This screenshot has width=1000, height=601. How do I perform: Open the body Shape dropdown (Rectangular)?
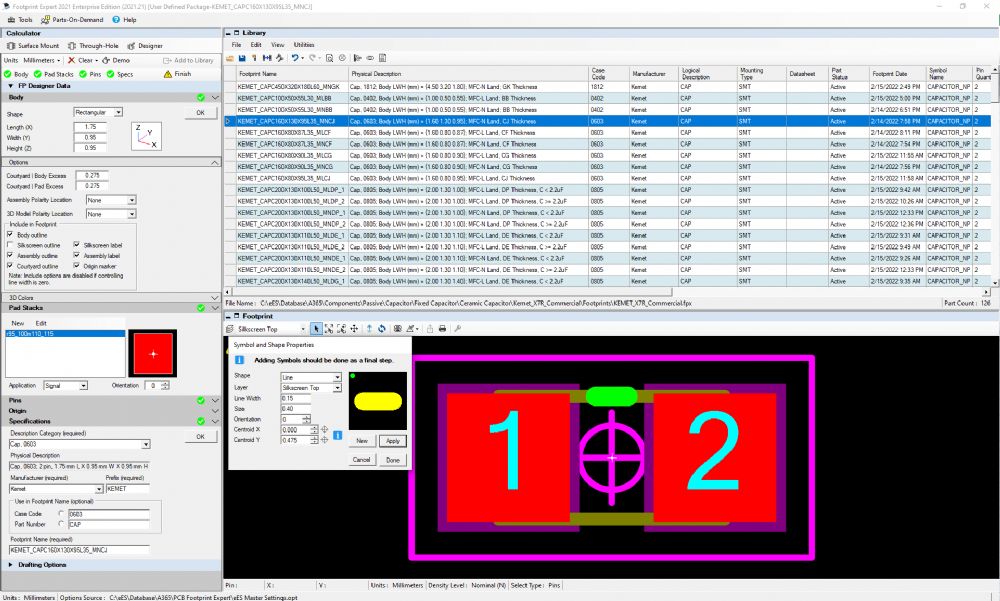(x=98, y=113)
